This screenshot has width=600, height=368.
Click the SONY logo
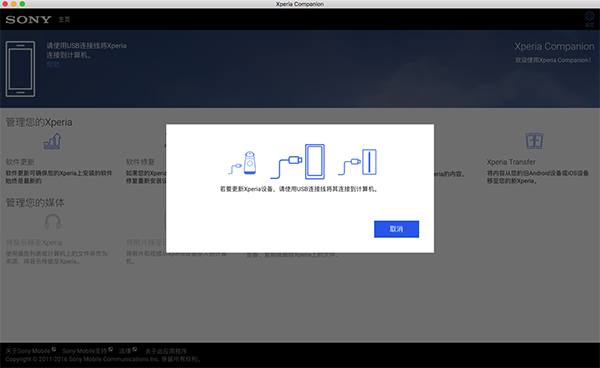click(28, 20)
